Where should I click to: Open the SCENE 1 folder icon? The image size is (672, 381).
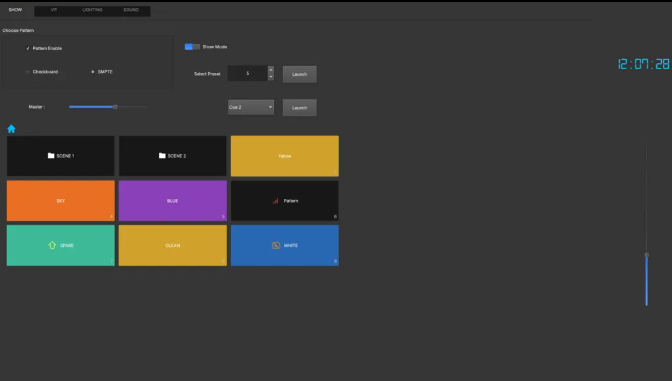click(x=51, y=156)
